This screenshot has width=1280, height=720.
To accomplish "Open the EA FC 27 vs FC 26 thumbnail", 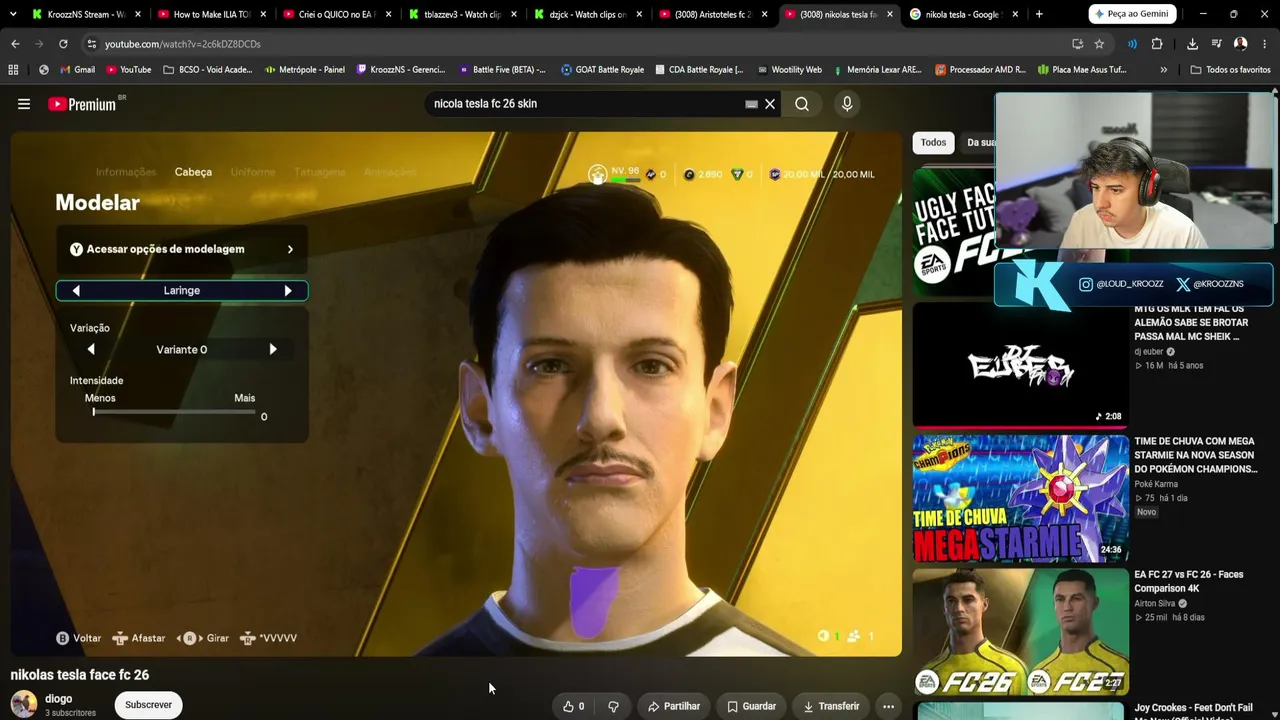I will click(x=1020, y=631).
